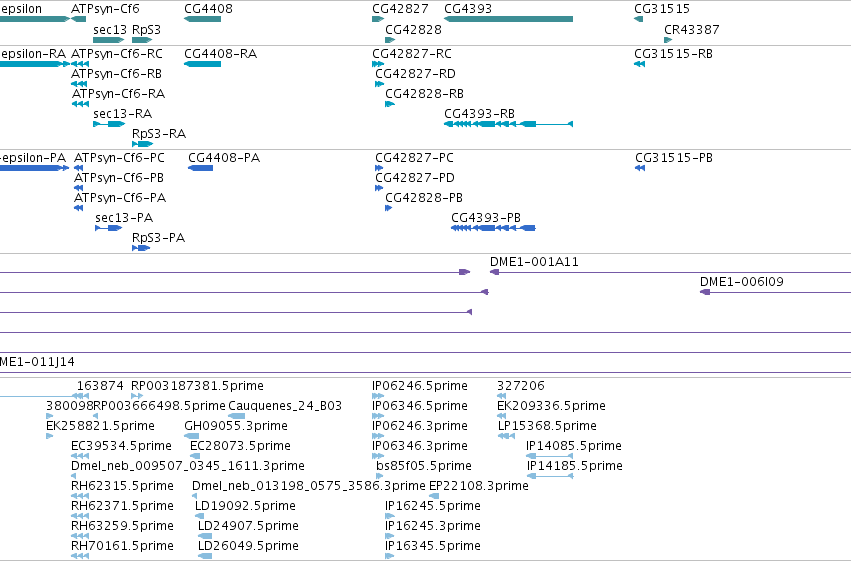Select EST RH62371.5prime
851x561 pixels.
pyautogui.click(x=123, y=506)
